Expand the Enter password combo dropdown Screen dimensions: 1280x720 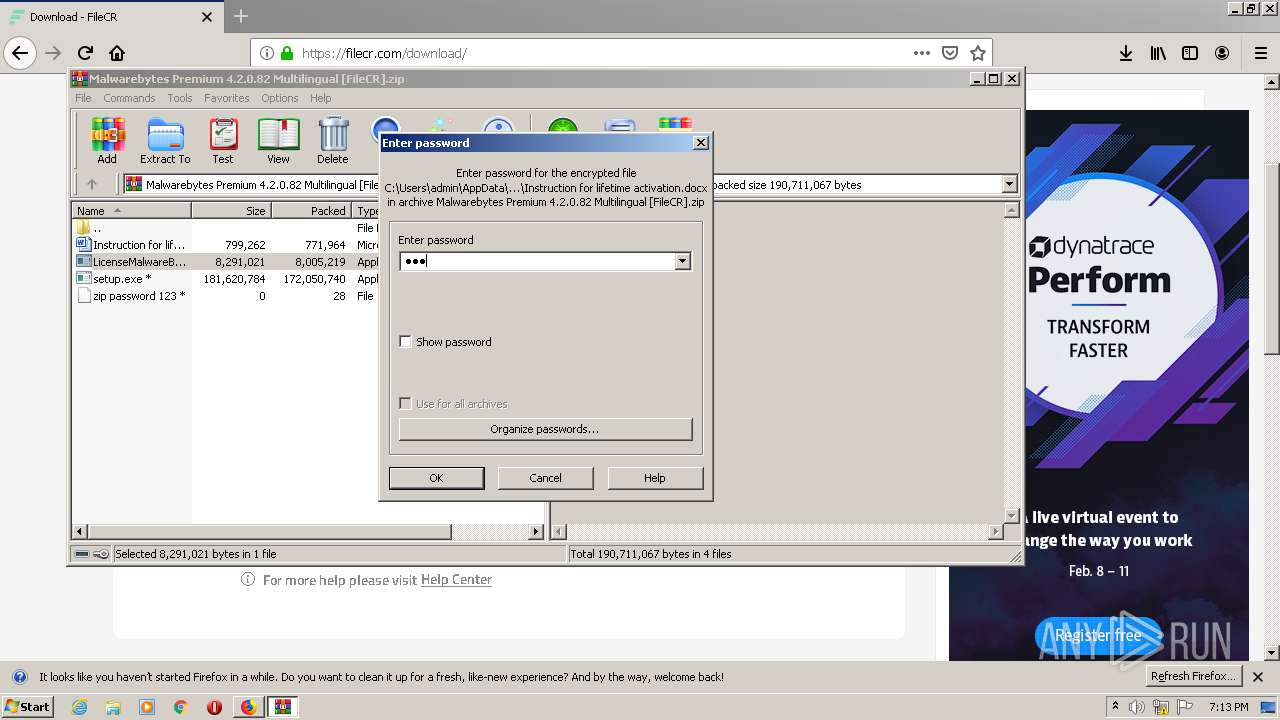[682, 261]
